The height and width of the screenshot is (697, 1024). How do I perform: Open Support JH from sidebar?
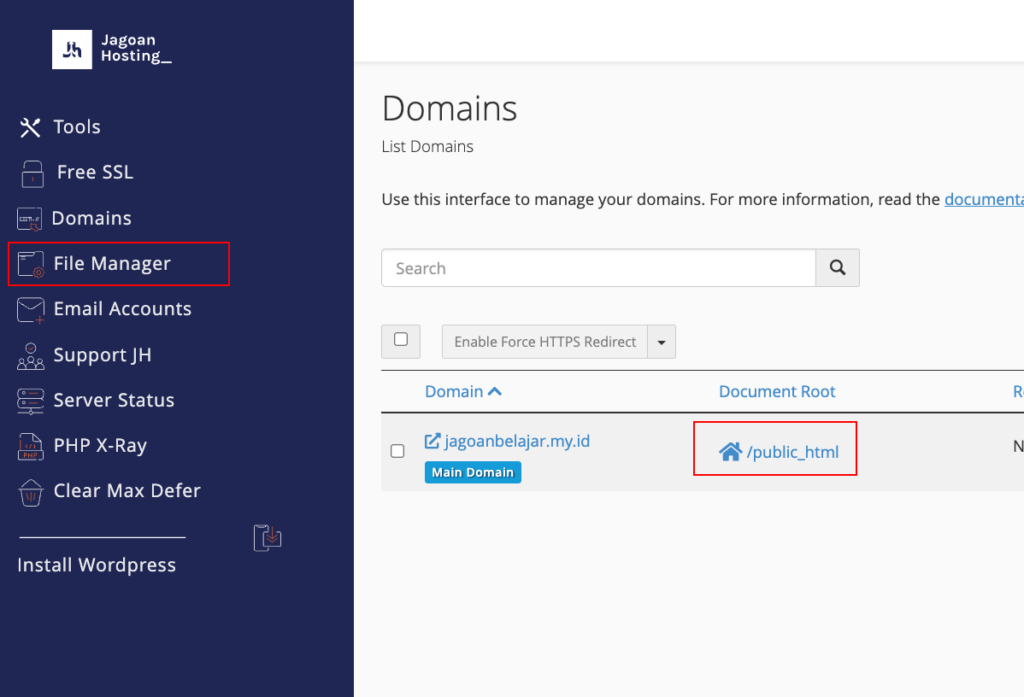tap(102, 355)
